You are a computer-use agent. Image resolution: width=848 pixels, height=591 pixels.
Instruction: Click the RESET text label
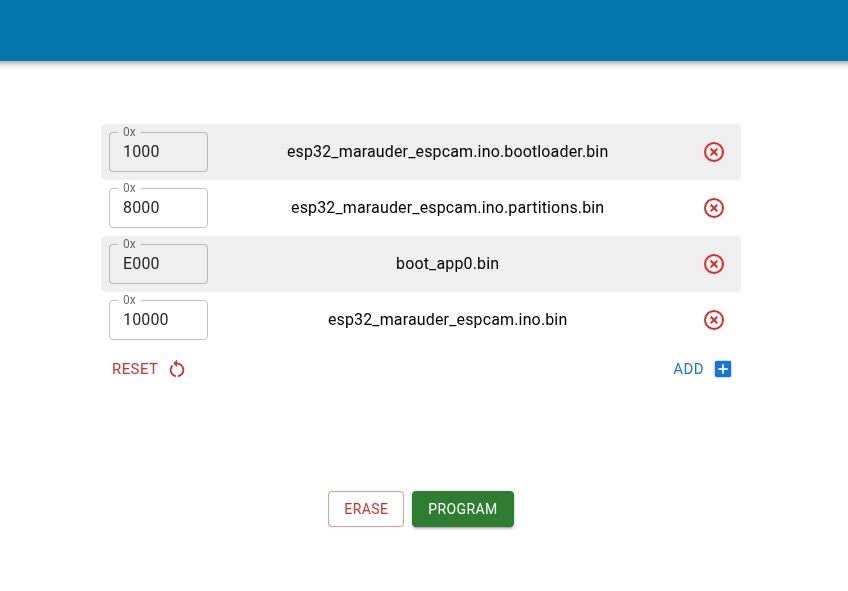pyautogui.click(x=135, y=369)
